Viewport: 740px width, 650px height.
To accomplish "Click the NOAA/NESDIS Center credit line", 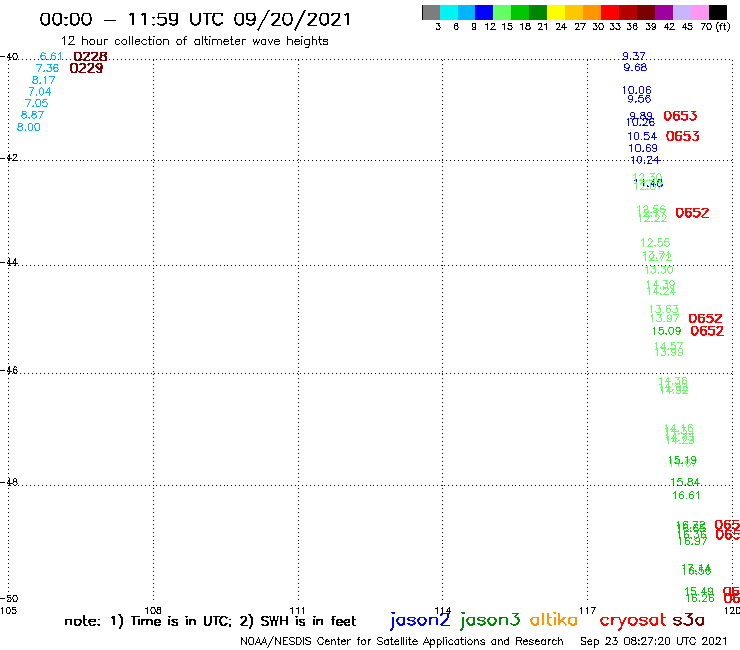I will tap(402, 642).
